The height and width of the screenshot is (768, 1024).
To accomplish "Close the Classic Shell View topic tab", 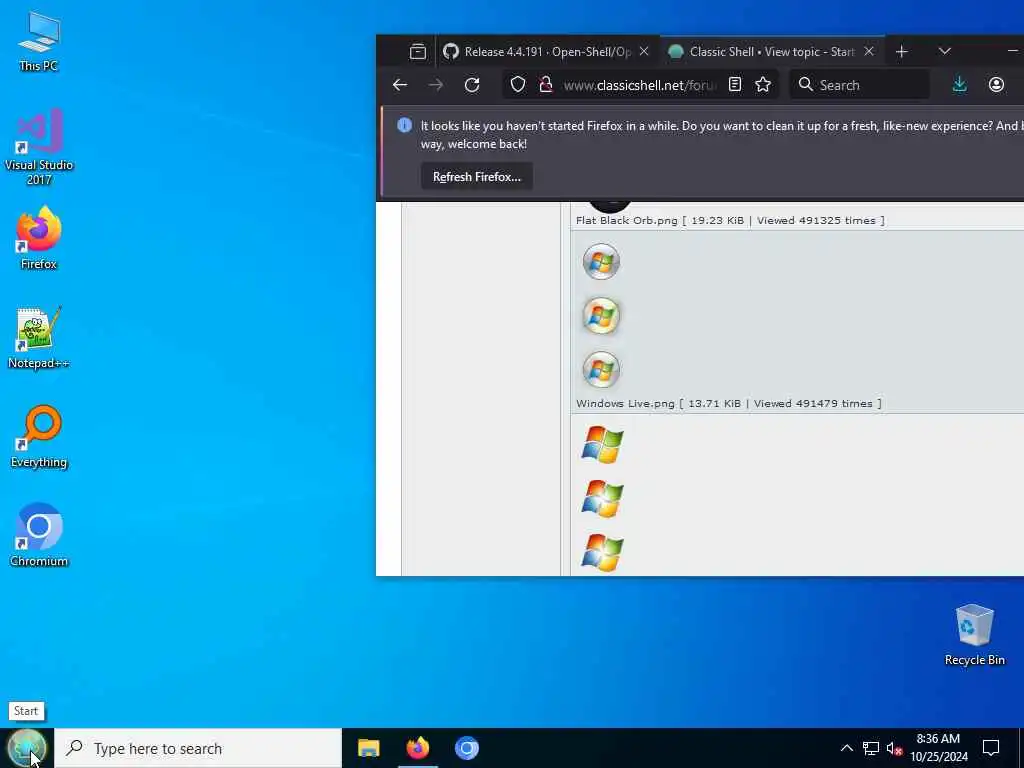I will 869,52.
